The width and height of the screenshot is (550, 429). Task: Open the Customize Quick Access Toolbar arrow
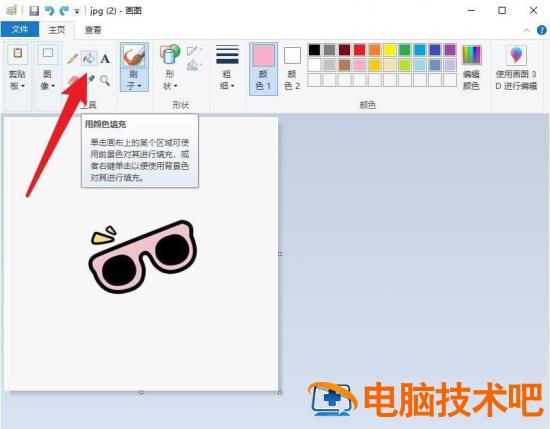point(77,12)
